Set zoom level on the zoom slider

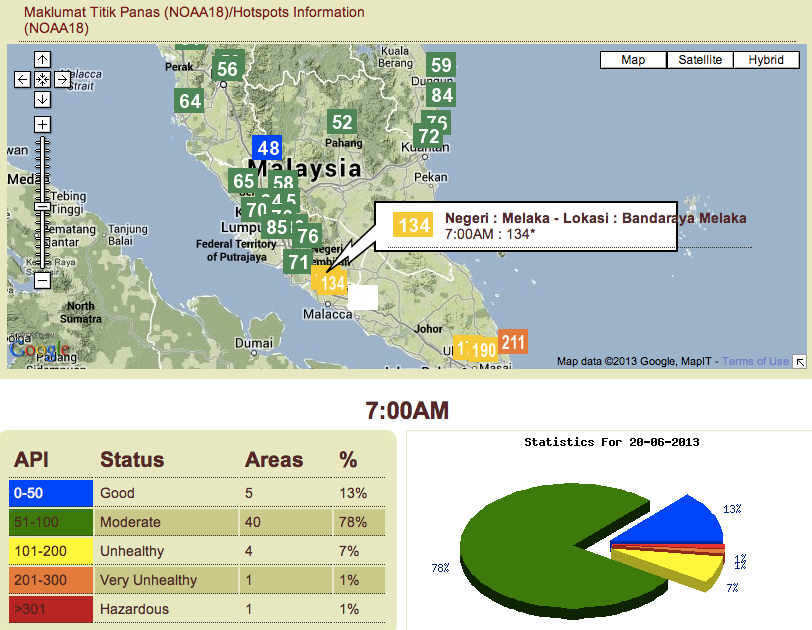tap(42, 200)
